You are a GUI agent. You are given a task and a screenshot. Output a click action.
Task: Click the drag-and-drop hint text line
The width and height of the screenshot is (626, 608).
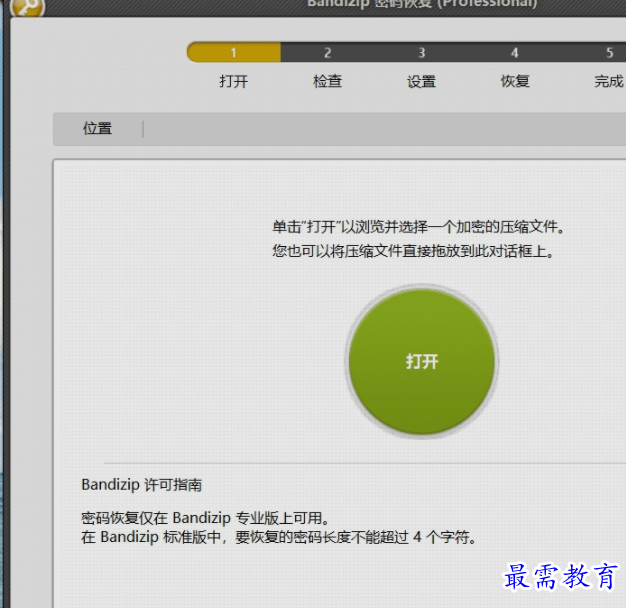coord(413,252)
